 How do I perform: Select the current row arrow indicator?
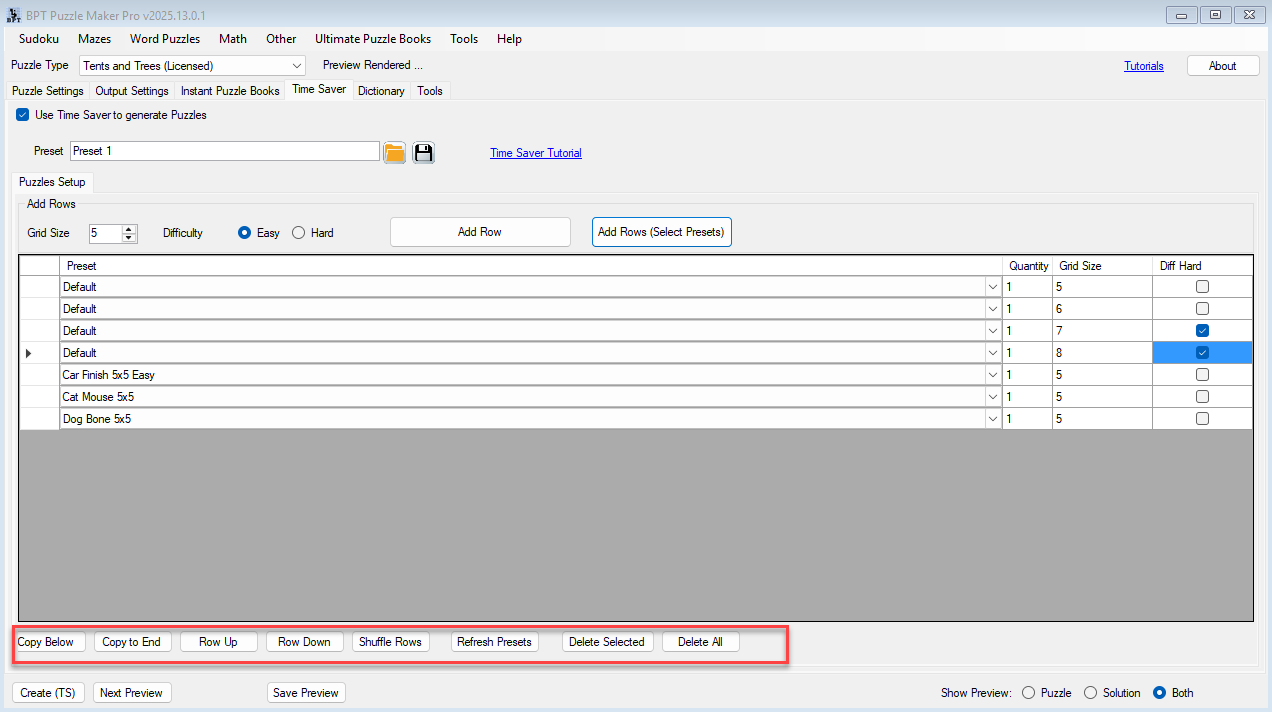click(28, 353)
